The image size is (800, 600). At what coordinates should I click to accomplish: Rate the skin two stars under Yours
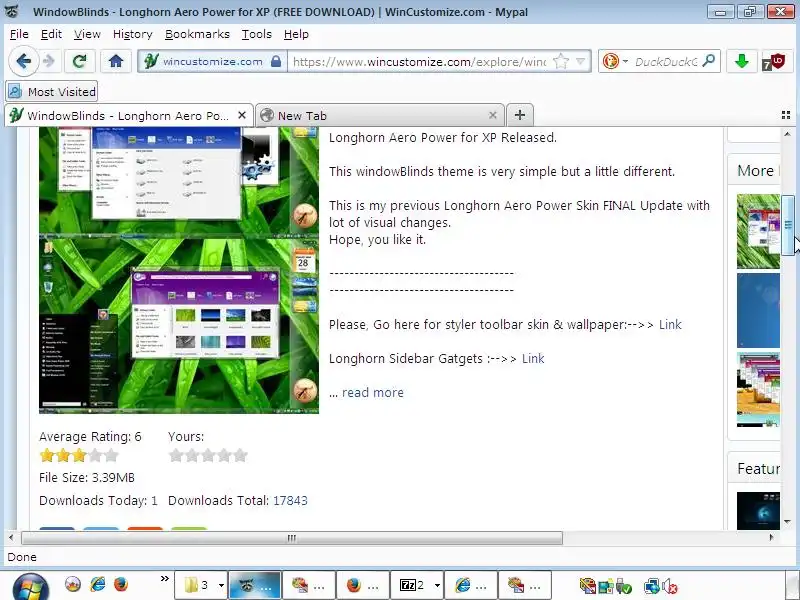pos(192,455)
